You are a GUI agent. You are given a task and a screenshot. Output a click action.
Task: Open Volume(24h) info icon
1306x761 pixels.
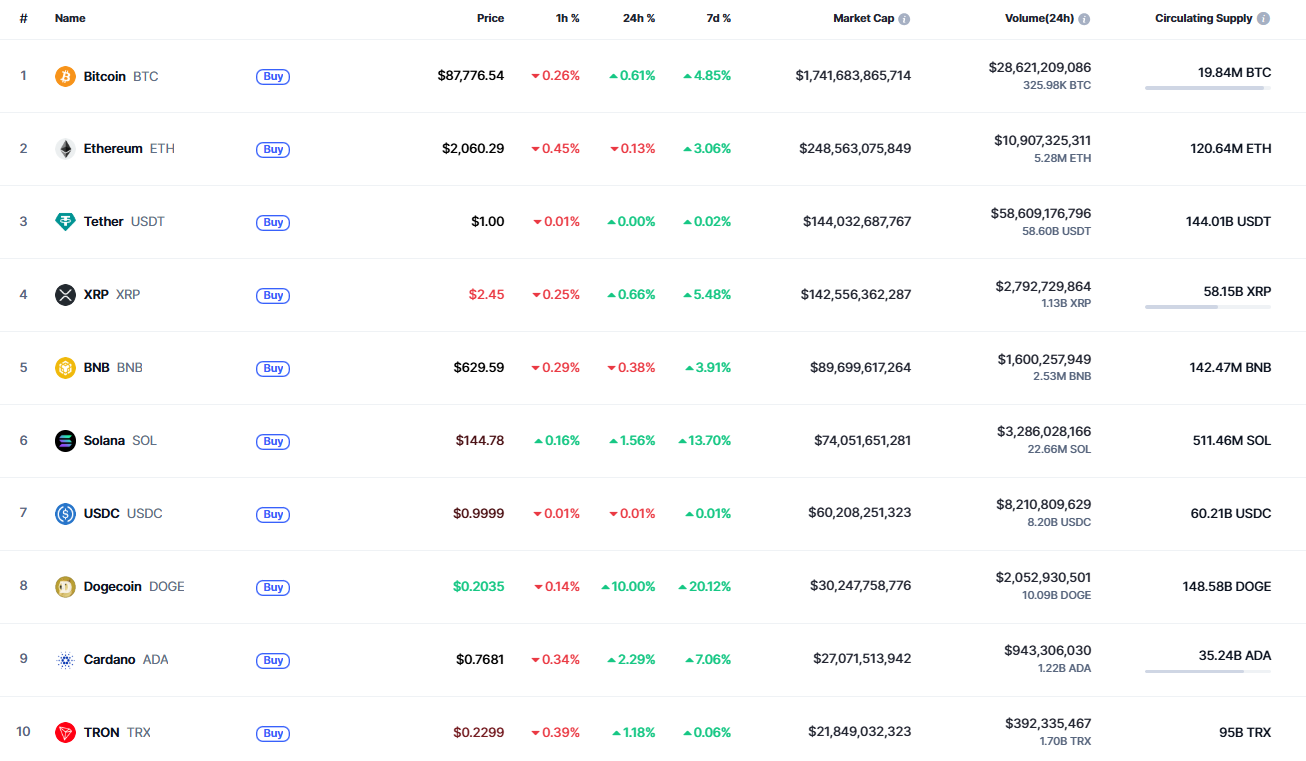(x=1084, y=19)
